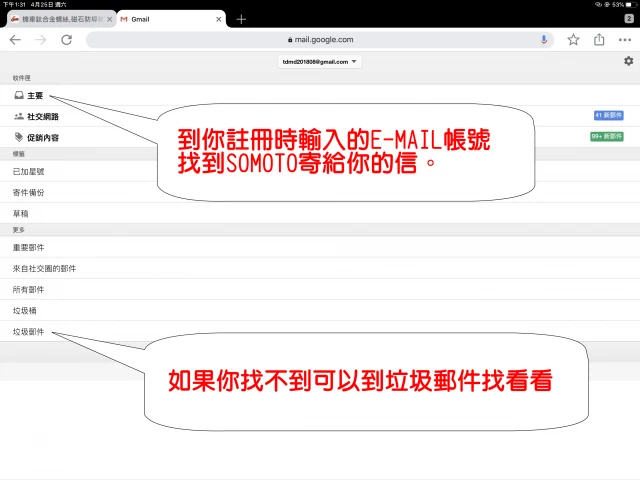Switch to the Gmail tab
The width and height of the screenshot is (640, 480).
(171, 19)
